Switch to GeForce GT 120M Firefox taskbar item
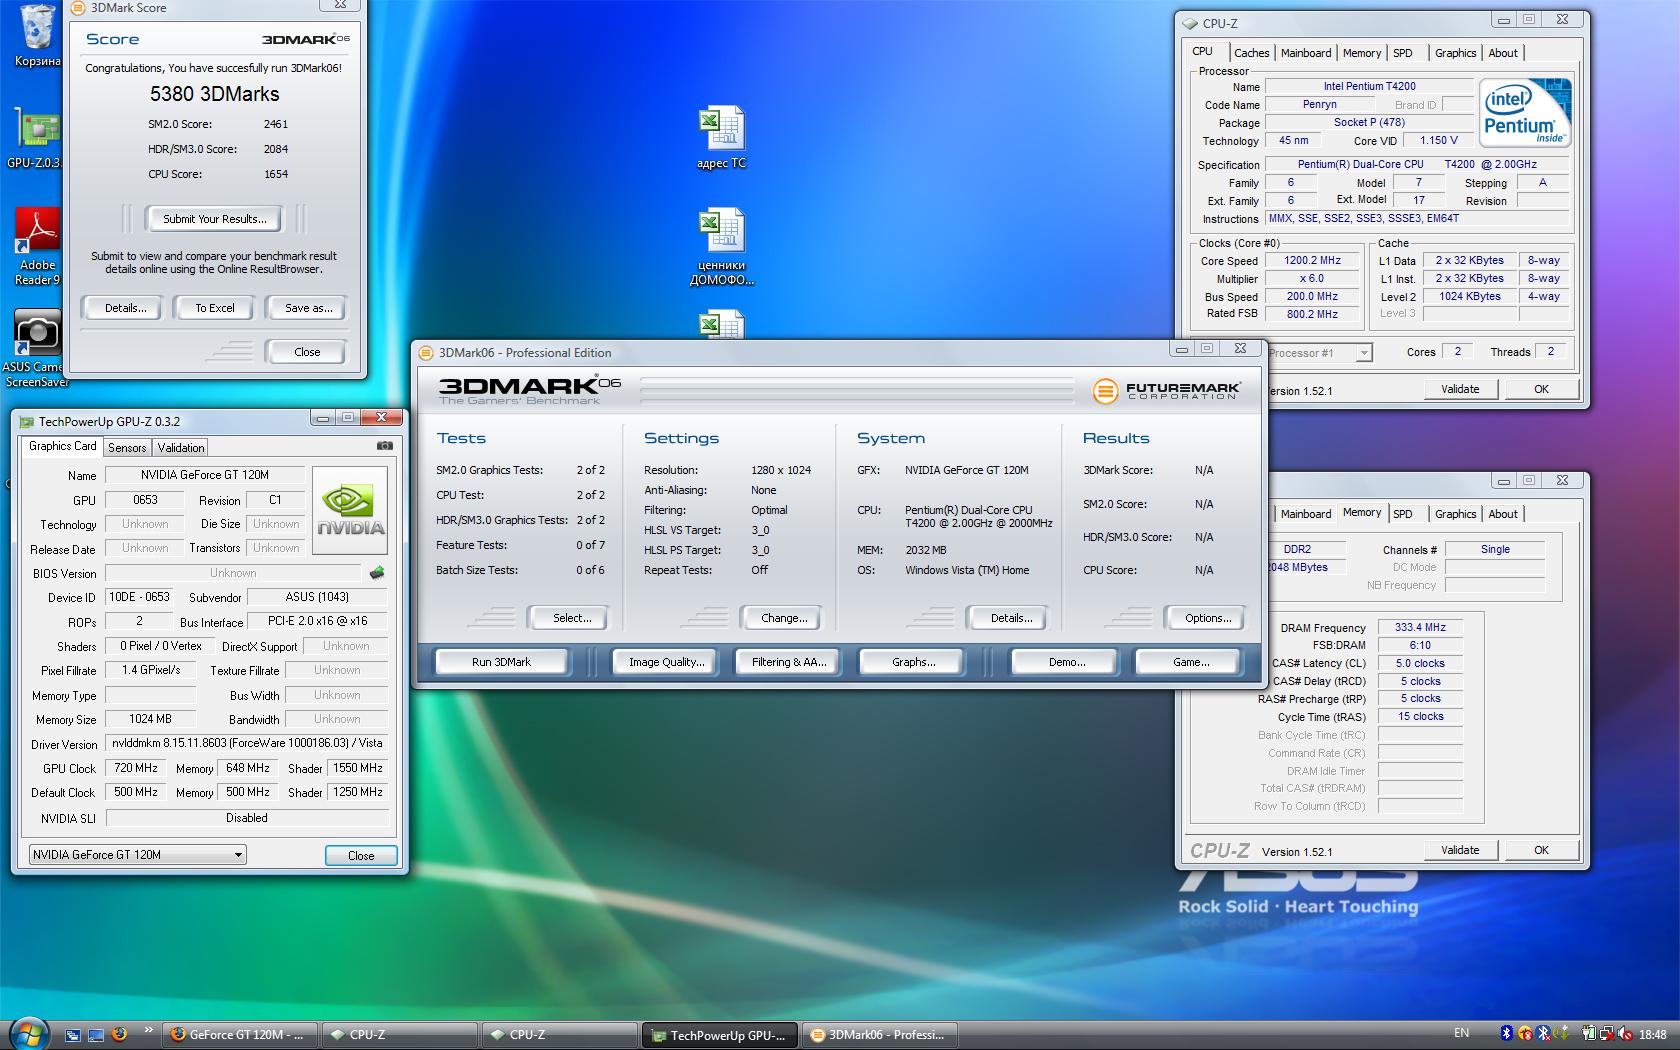 click(240, 1035)
